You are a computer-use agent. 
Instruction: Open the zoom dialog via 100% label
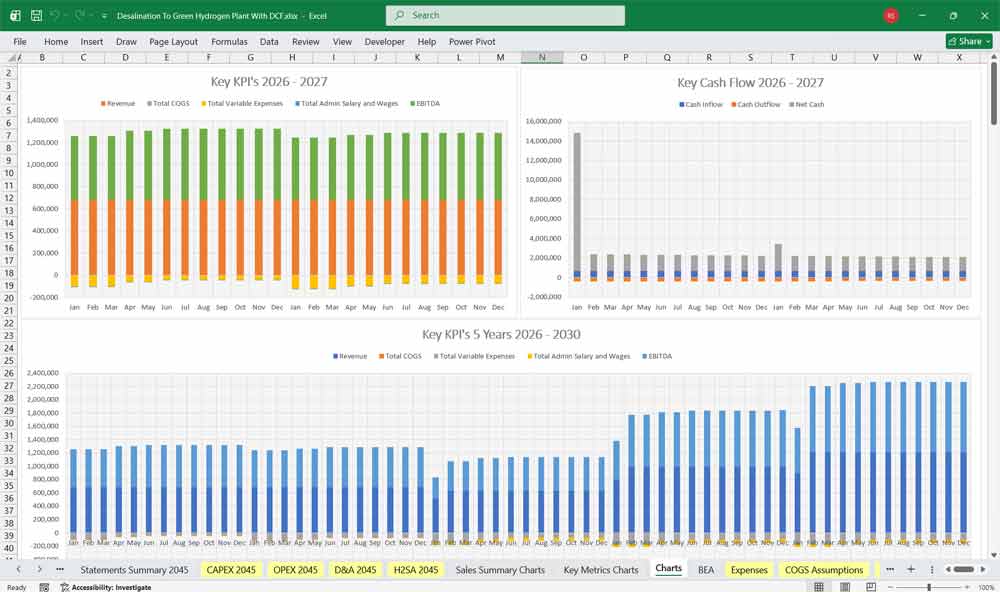click(984, 587)
